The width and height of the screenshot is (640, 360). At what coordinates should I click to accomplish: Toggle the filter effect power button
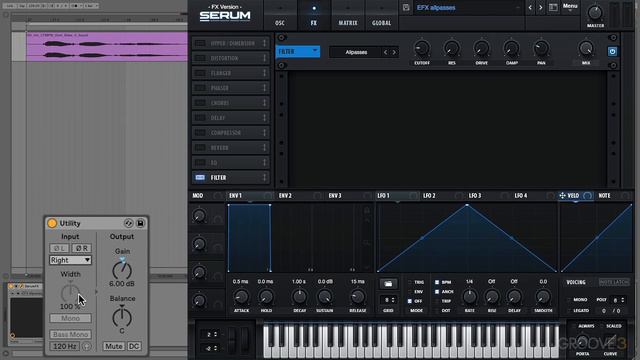tap(612, 51)
